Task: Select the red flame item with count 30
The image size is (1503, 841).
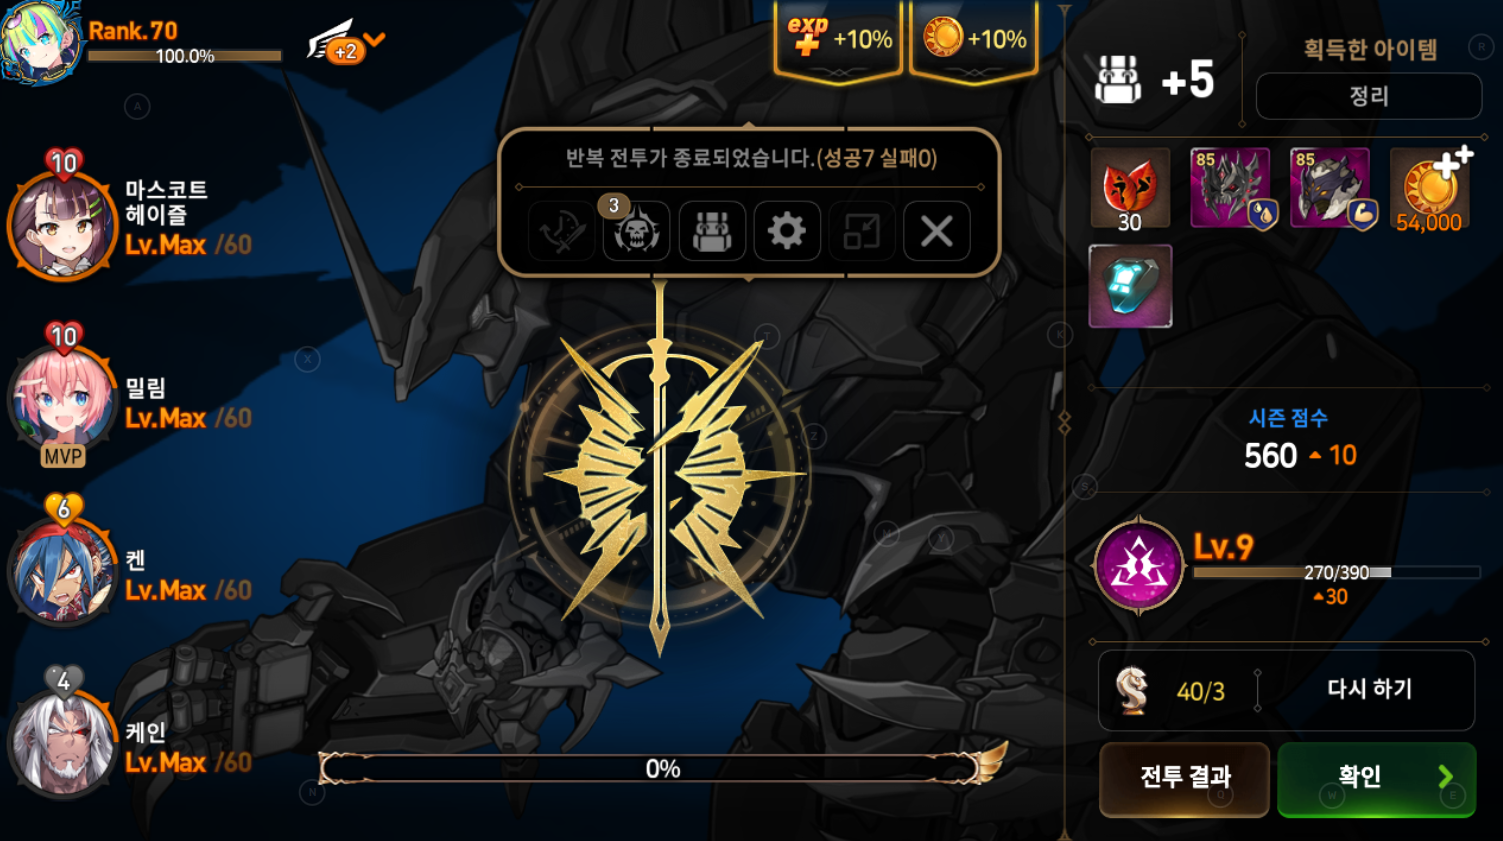Action: (1130, 189)
